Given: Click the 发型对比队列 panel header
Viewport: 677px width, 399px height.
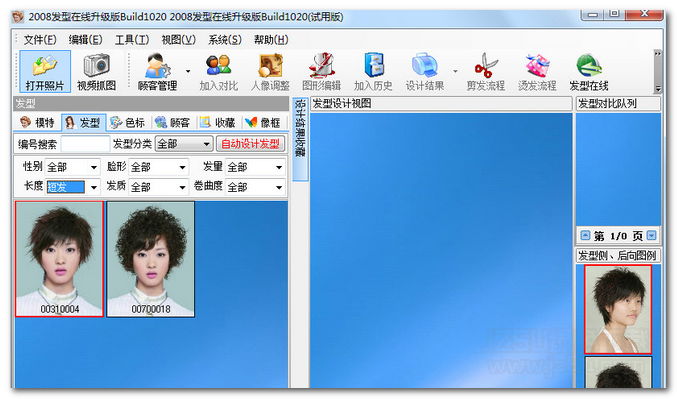Looking at the screenshot, I should click(618, 104).
